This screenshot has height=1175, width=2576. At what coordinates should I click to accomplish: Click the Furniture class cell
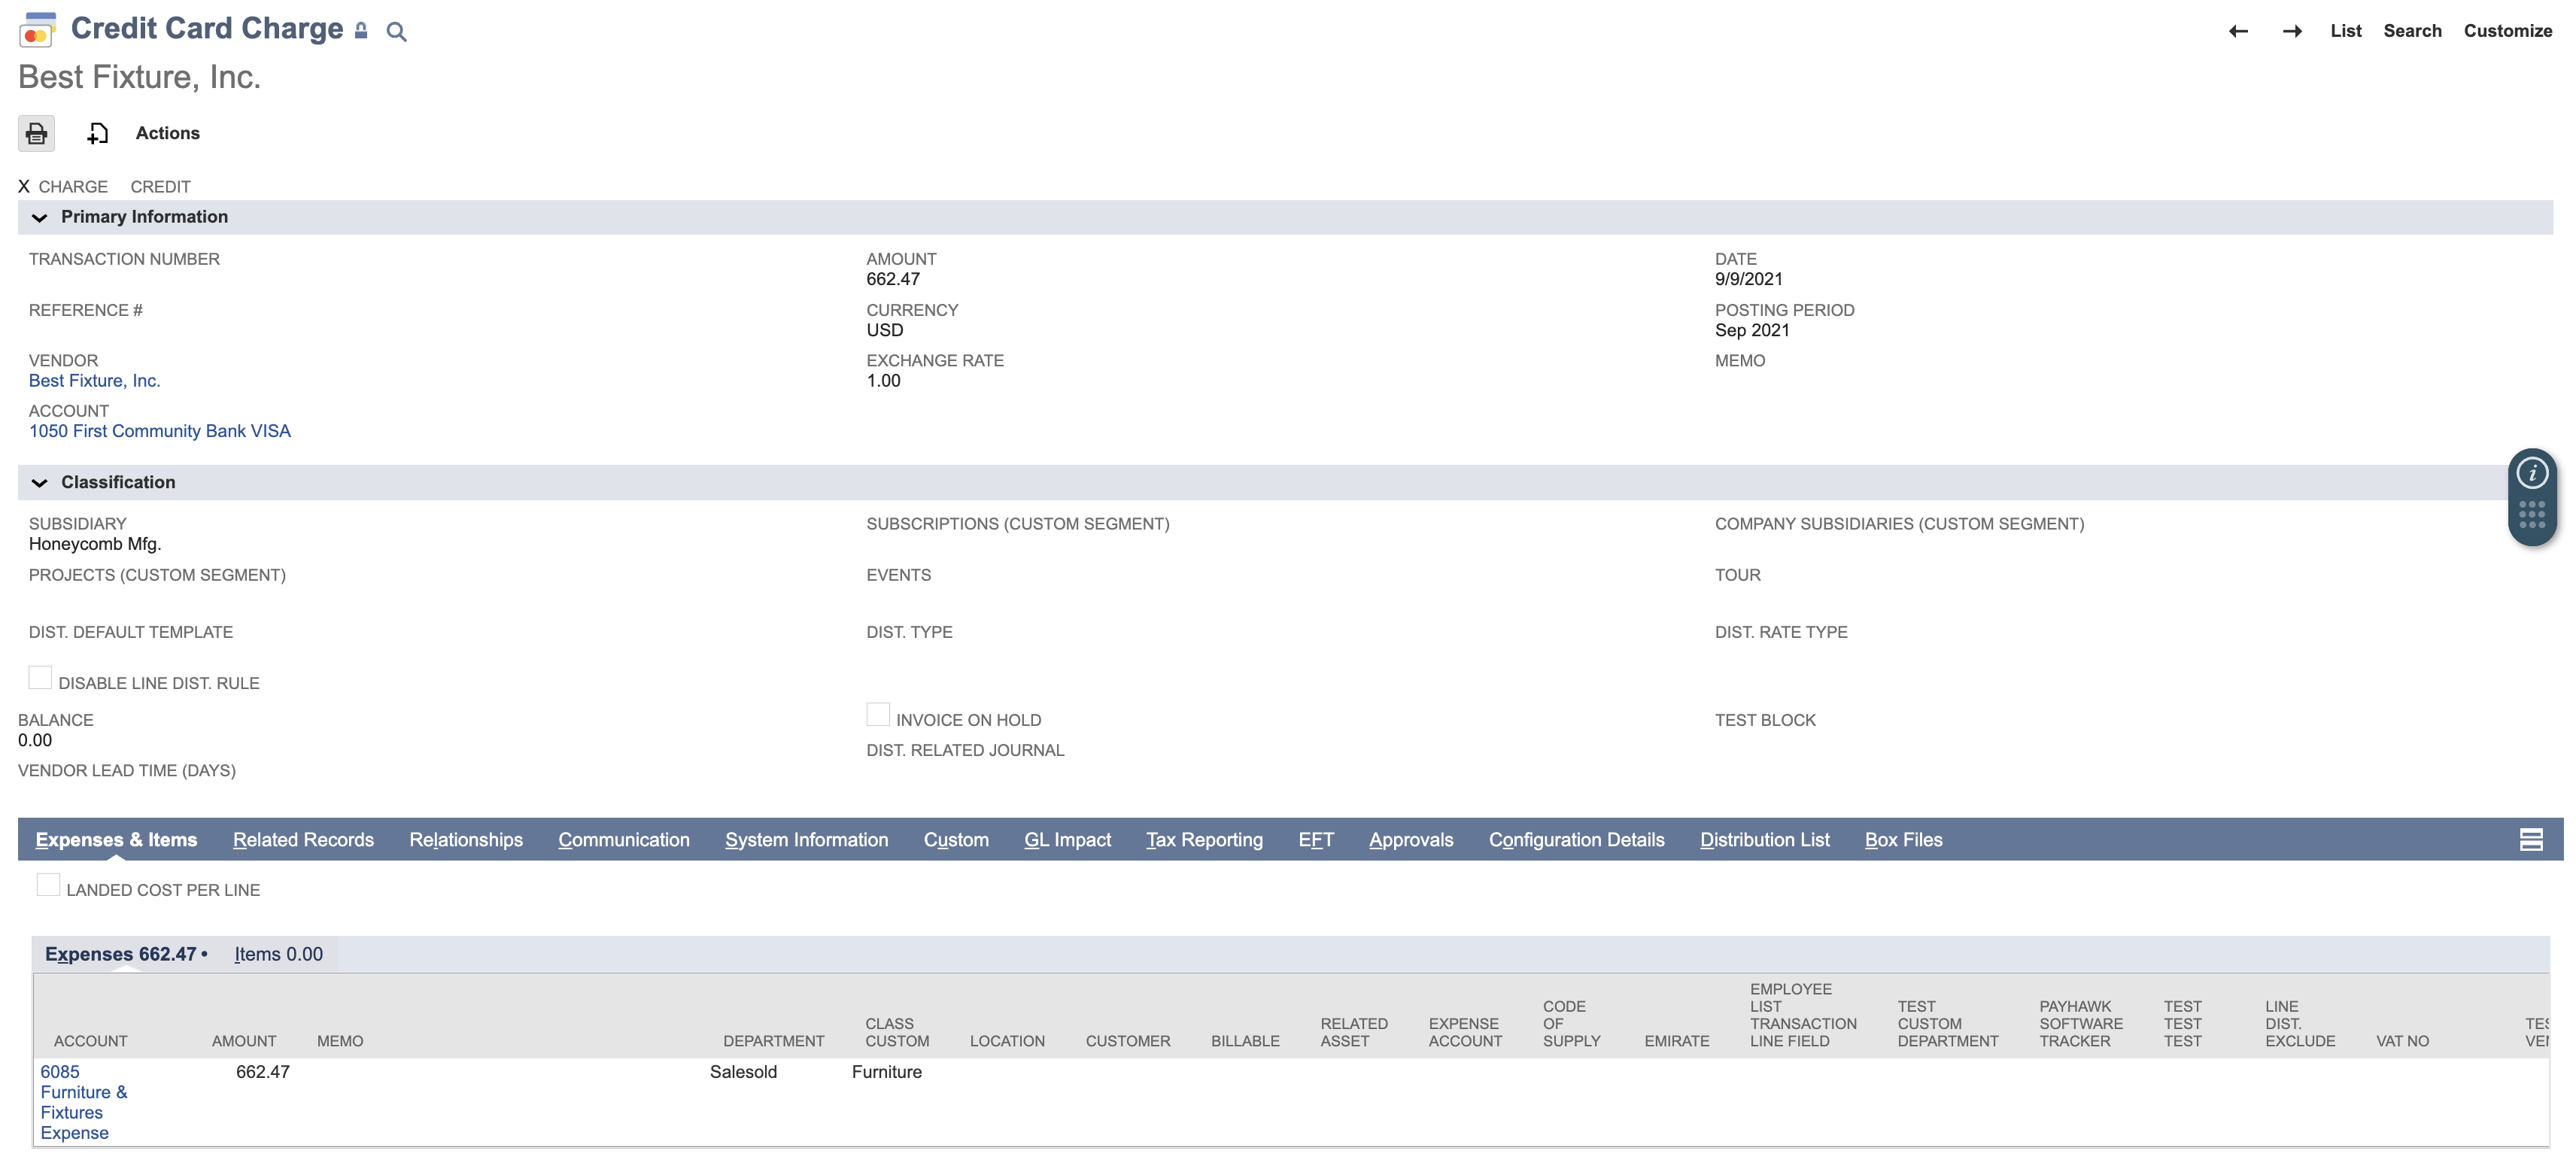[886, 1072]
